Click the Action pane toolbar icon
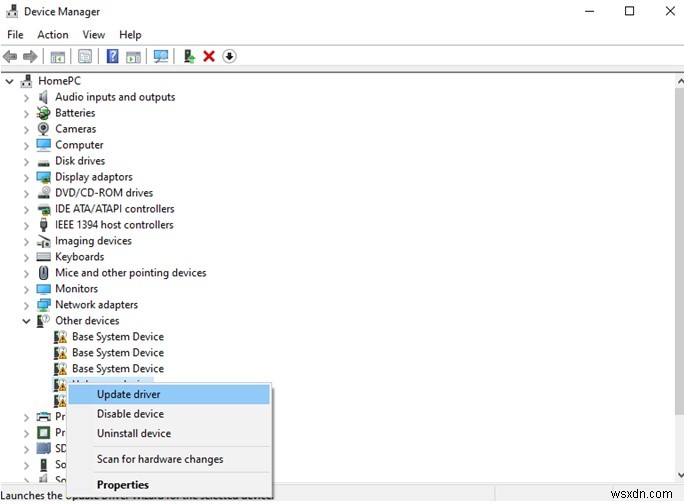 (133, 57)
